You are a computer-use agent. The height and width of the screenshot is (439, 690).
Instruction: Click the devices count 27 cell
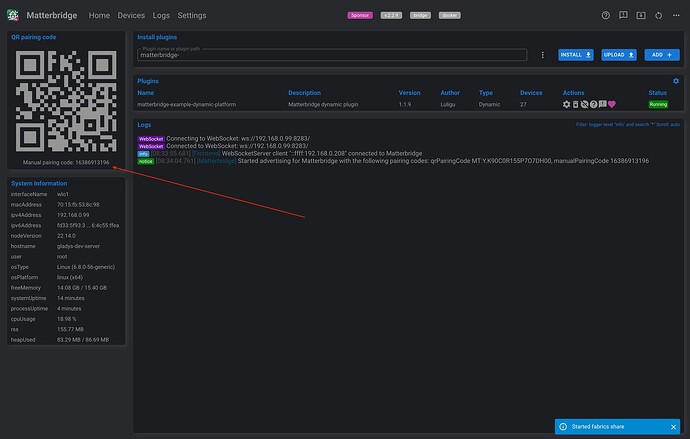coord(523,104)
